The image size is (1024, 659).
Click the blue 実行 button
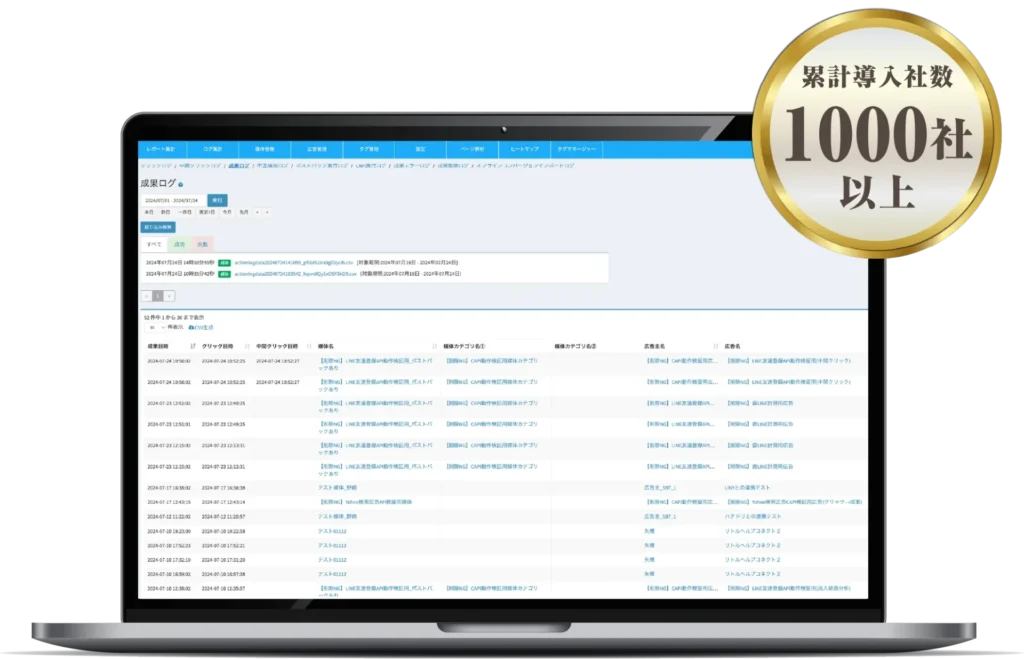tap(217, 200)
